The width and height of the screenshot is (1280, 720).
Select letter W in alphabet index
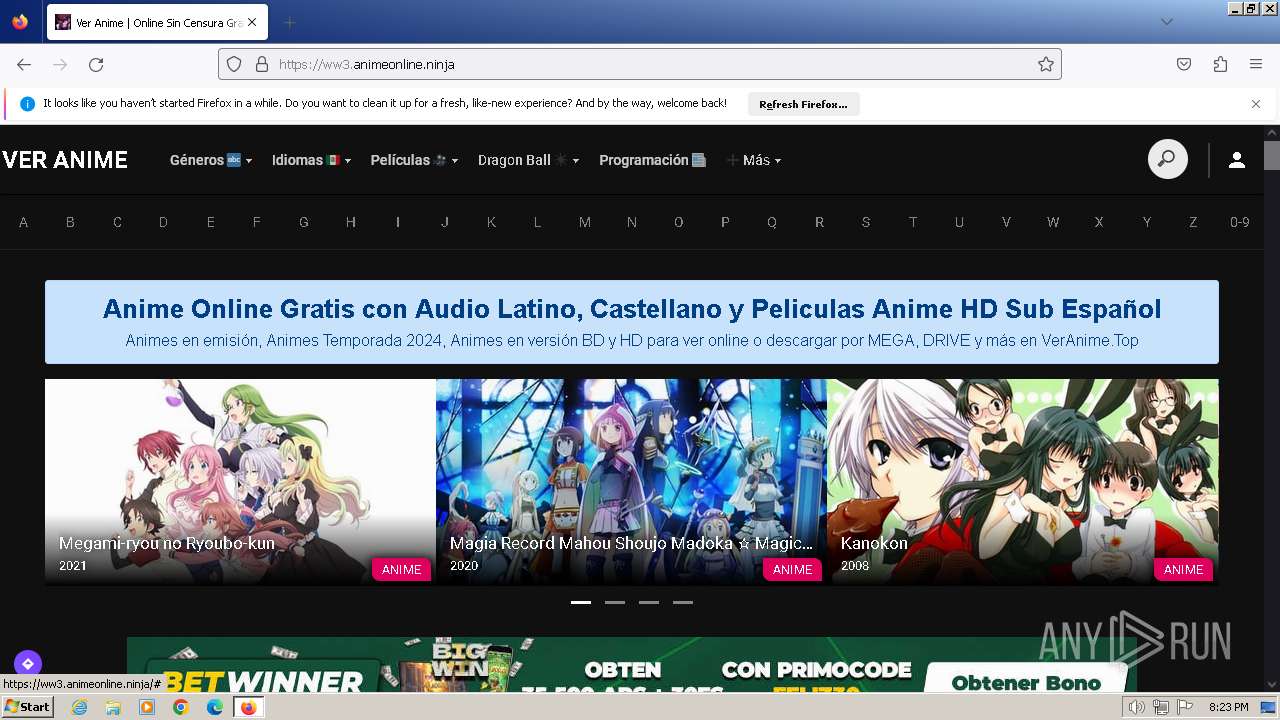(x=1053, y=222)
